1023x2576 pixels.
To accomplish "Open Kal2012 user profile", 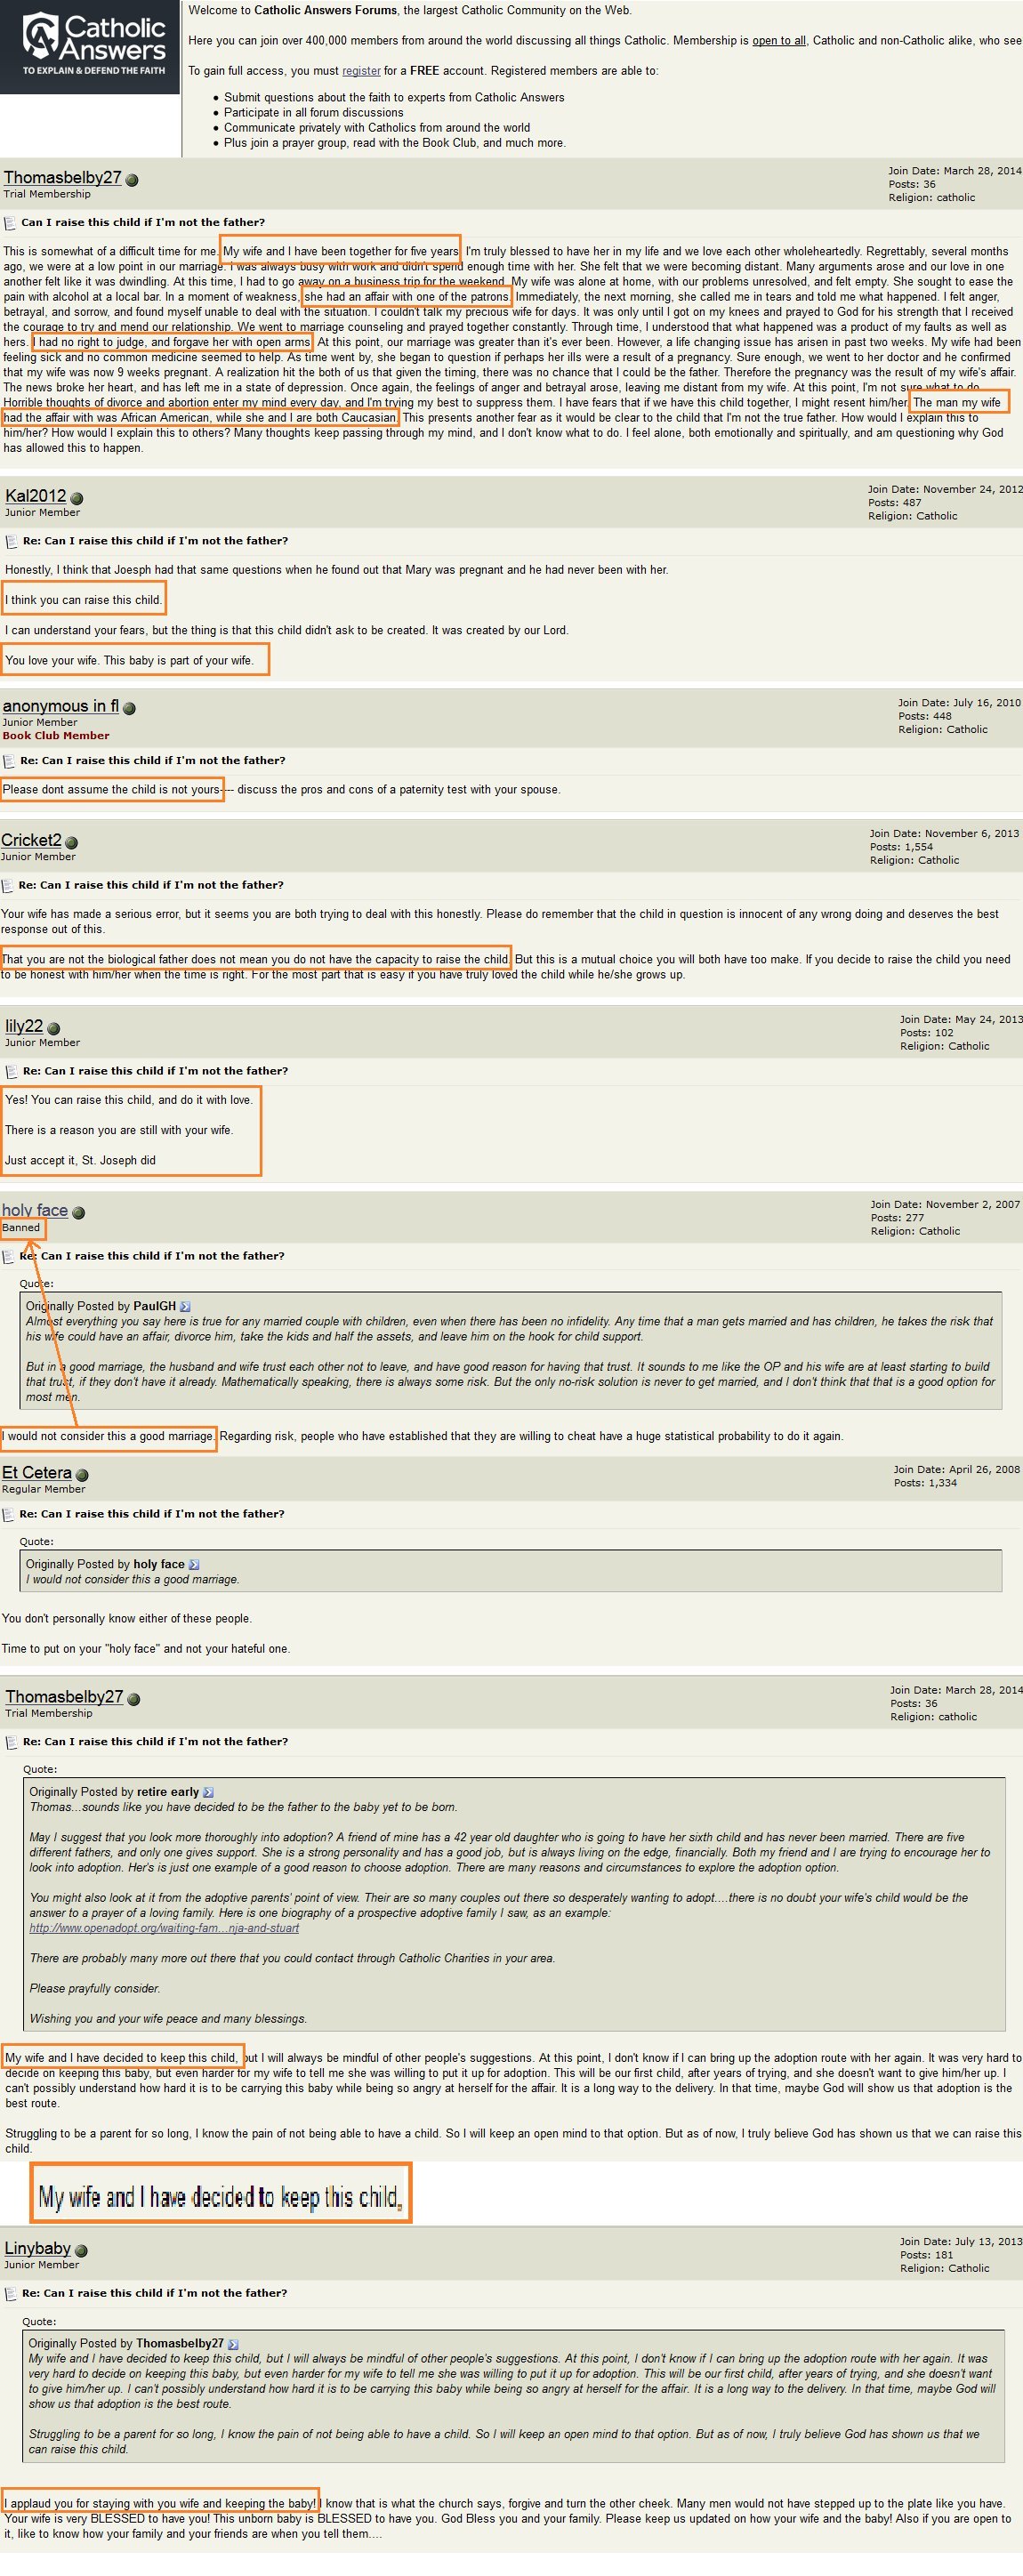I will (x=35, y=495).
